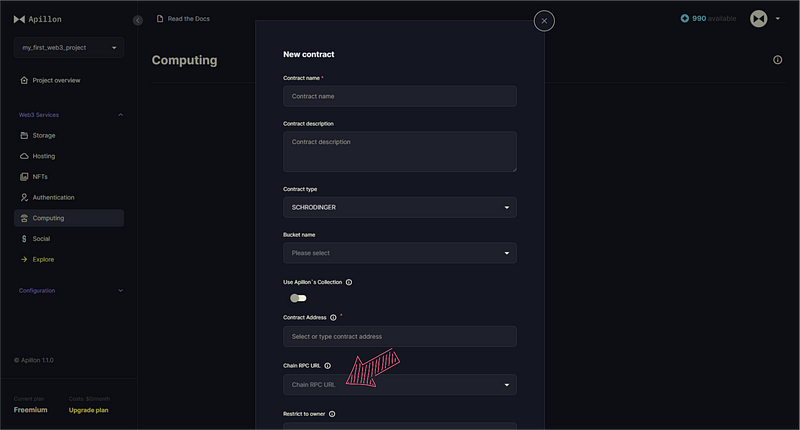Open the Chain RPC URL dropdown
Viewport: 800px width, 430px height.
pos(400,385)
